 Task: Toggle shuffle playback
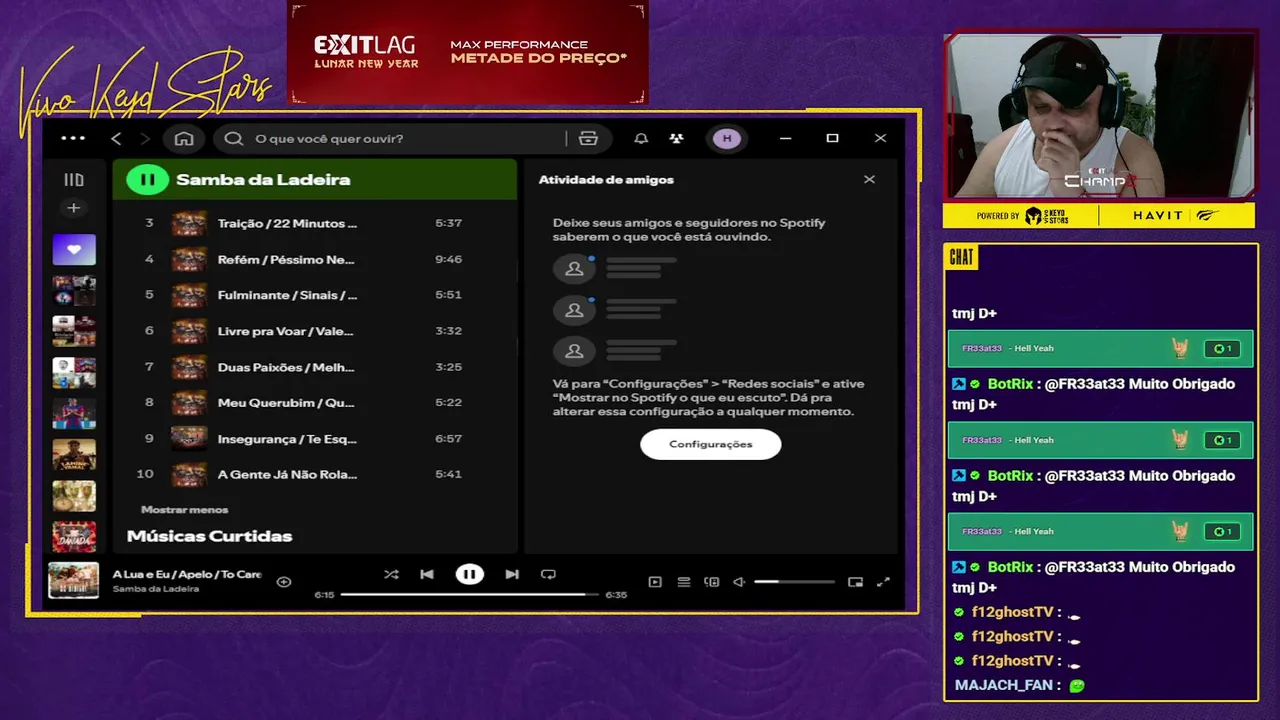pos(391,574)
